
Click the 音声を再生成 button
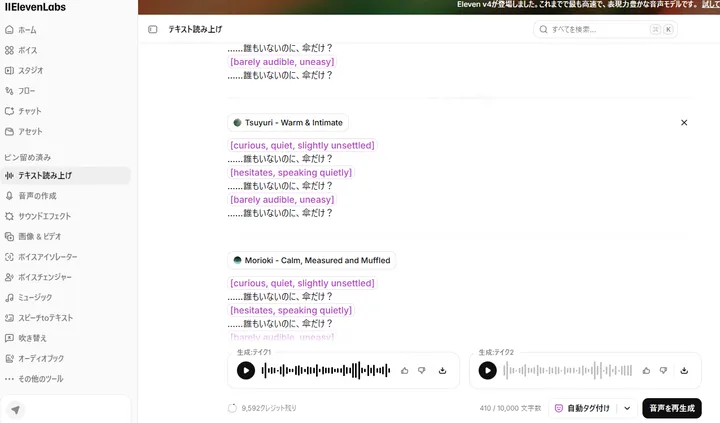click(672, 408)
